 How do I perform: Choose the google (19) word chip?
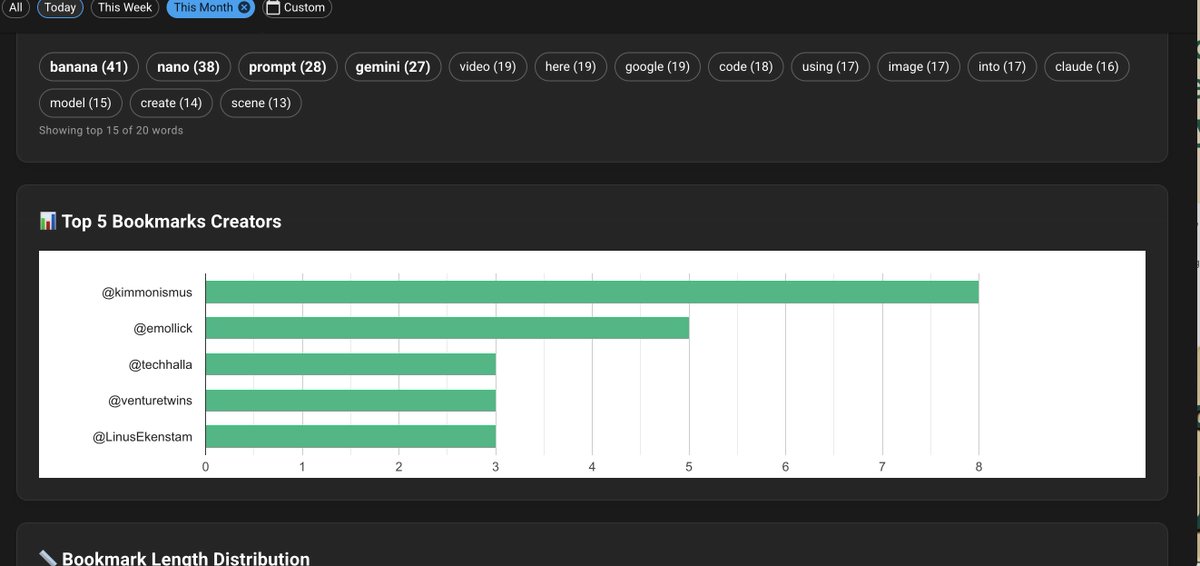click(x=658, y=67)
